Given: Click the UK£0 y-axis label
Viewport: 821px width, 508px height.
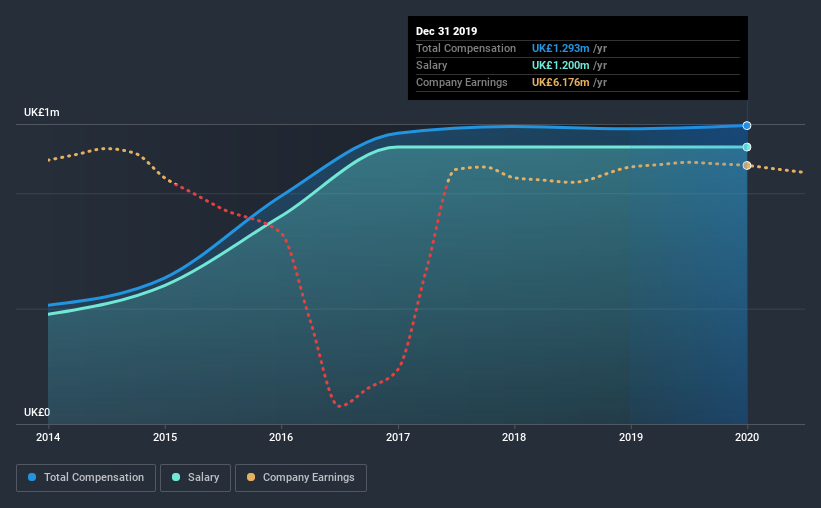Looking at the screenshot, I should pyautogui.click(x=37, y=413).
